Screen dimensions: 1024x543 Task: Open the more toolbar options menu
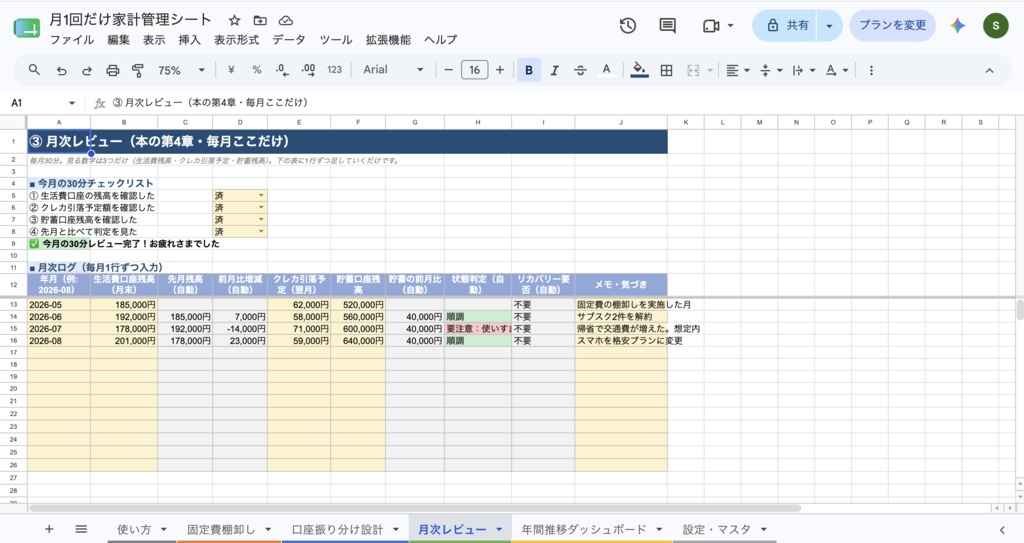pyautogui.click(x=871, y=70)
